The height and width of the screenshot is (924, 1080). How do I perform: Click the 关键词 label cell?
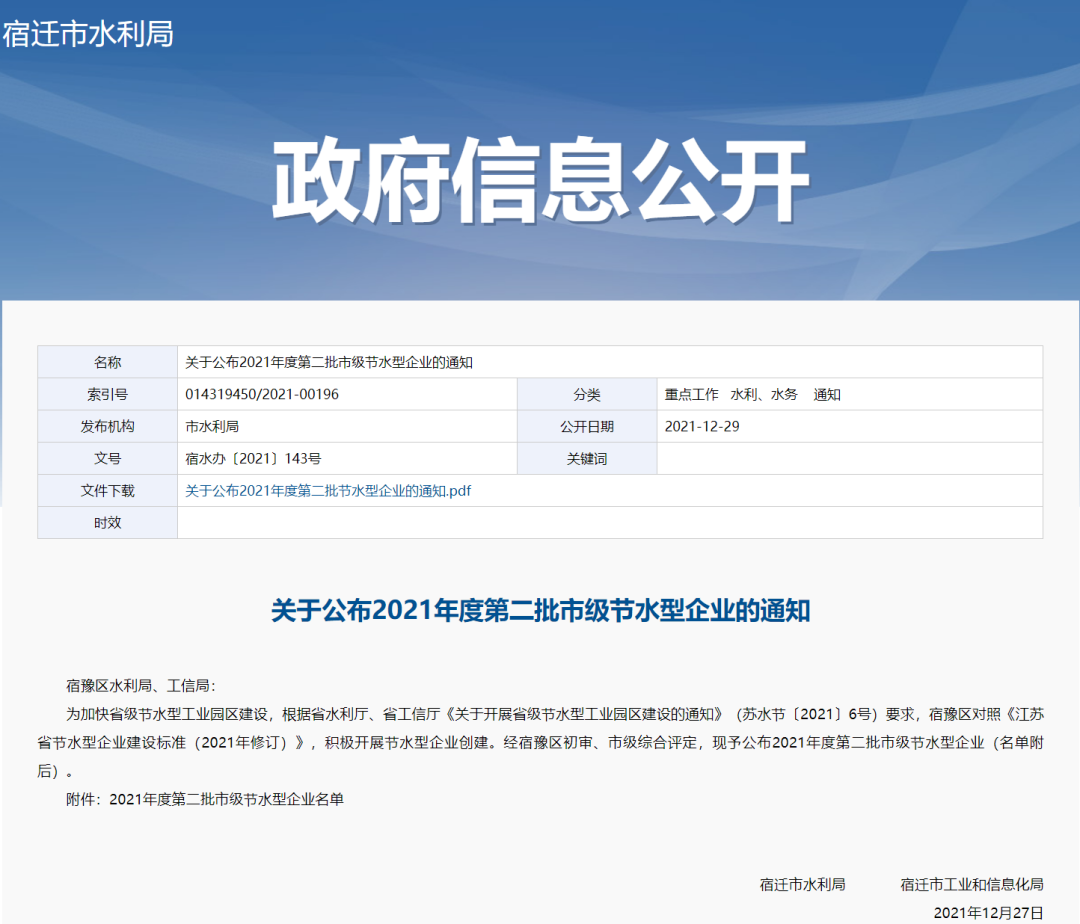pyautogui.click(x=587, y=459)
